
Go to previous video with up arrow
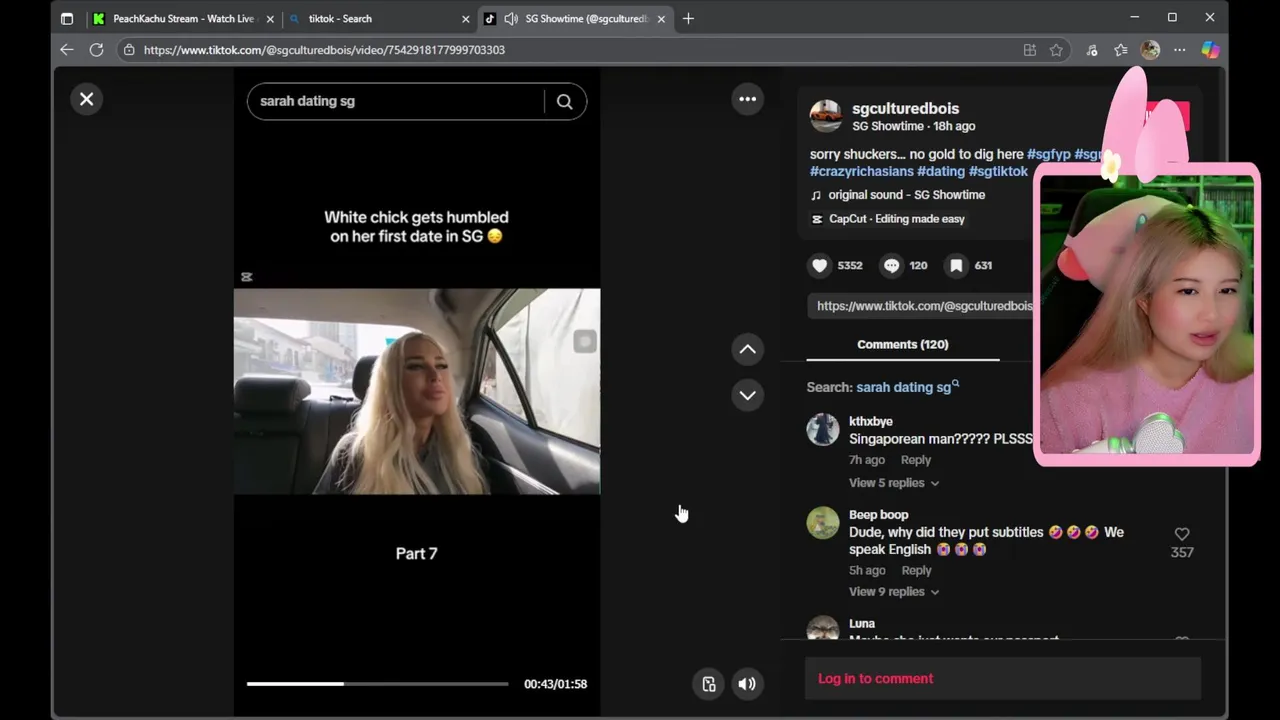coord(747,349)
